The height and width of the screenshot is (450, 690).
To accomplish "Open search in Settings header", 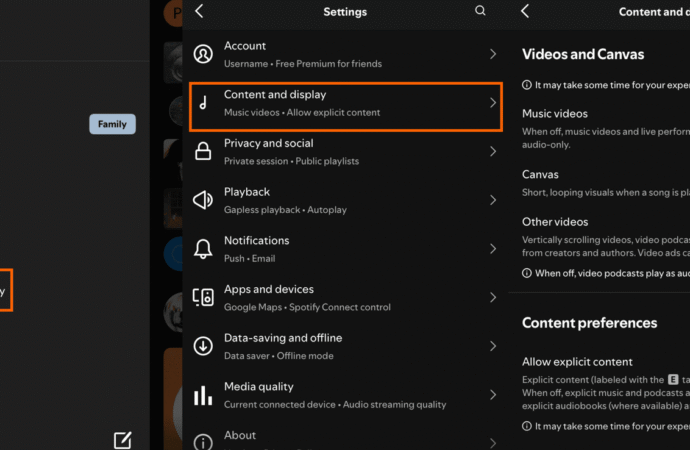I will click(x=480, y=11).
